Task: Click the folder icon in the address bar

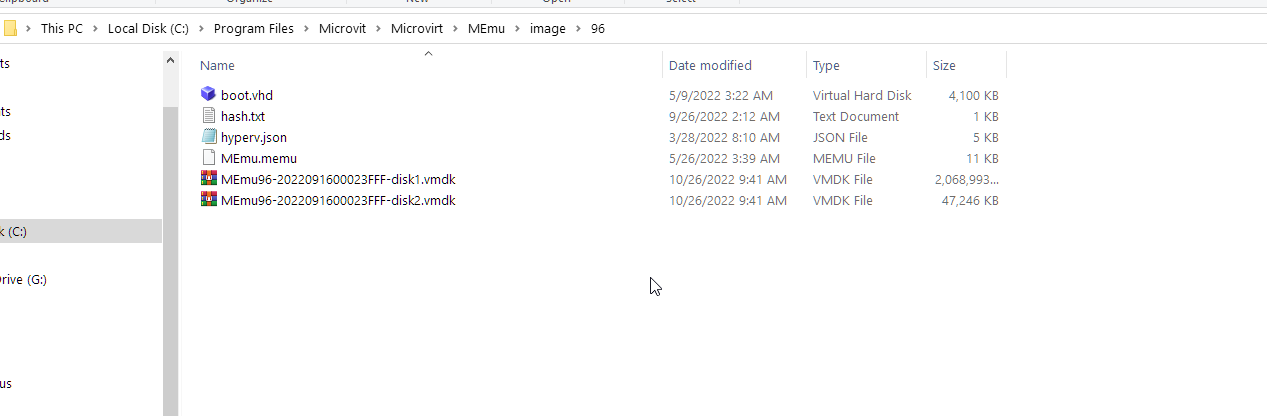Action: coord(10,29)
